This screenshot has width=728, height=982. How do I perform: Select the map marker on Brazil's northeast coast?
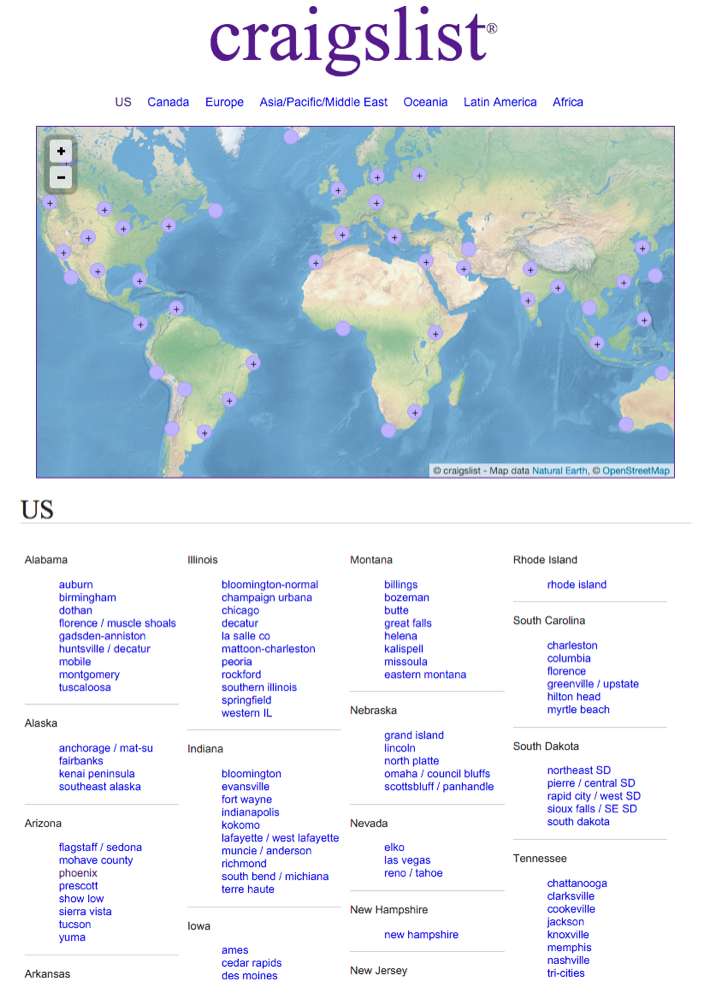click(x=252, y=363)
